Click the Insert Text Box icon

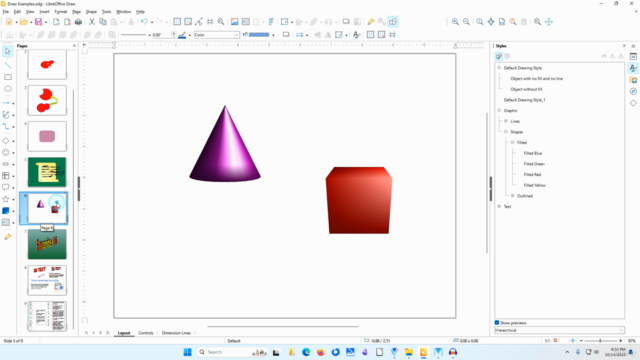click(x=245, y=22)
